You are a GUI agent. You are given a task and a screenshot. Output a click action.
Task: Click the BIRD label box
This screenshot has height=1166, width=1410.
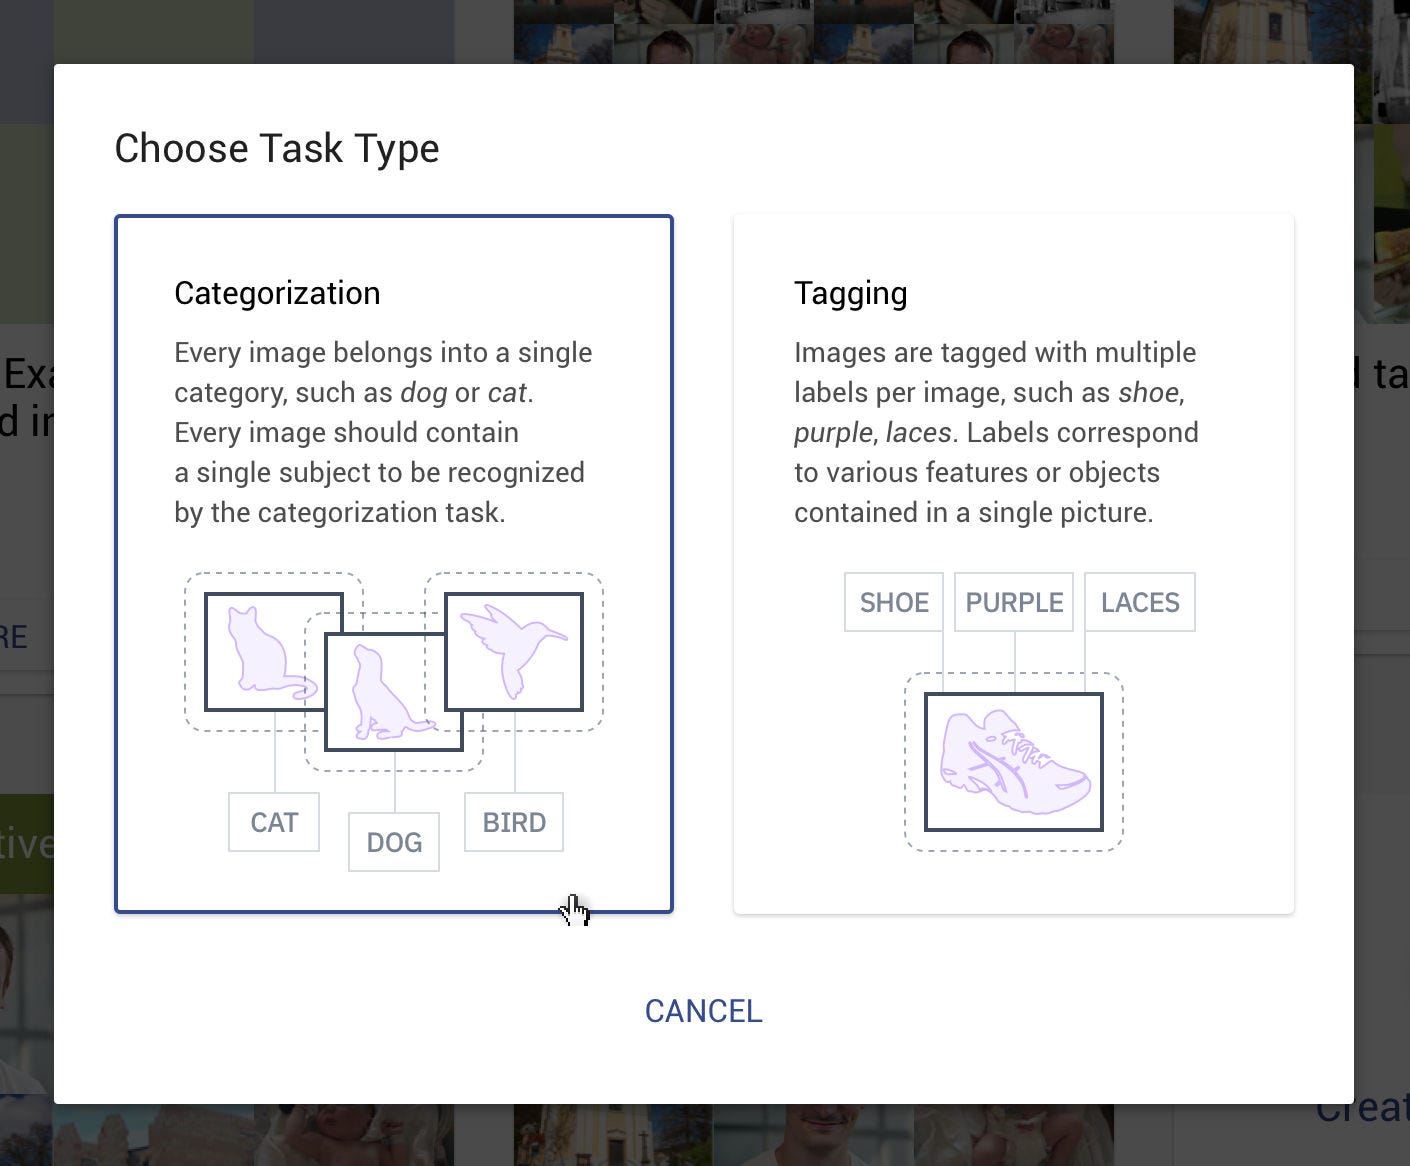click(514, 822)
